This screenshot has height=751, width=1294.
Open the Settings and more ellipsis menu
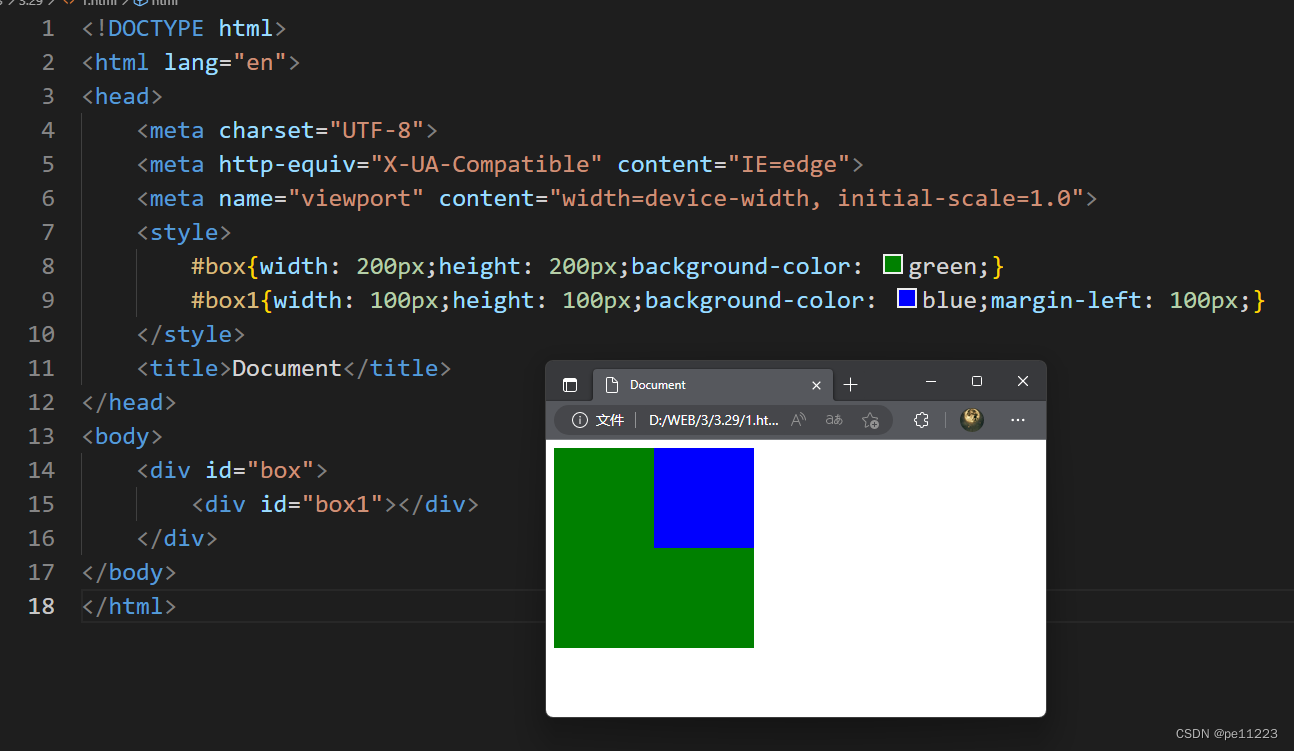[x=1018, y=420]
